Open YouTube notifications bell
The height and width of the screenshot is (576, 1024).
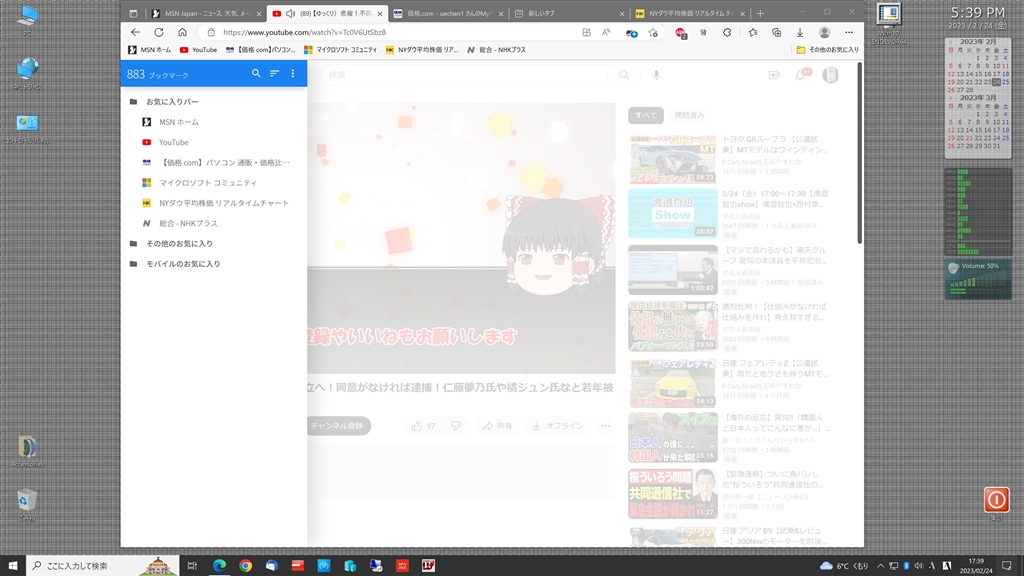801,75
